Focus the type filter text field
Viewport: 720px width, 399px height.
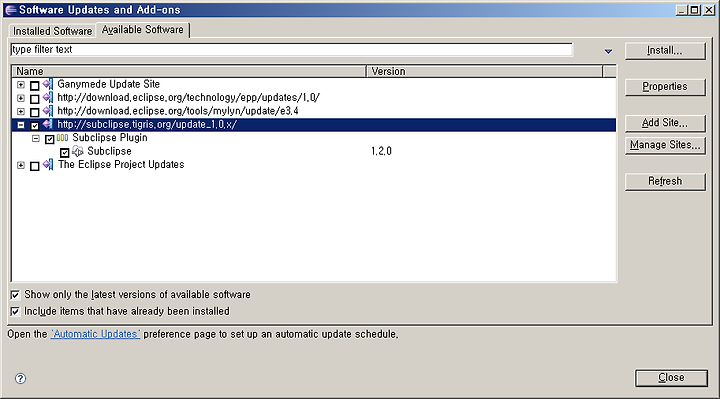(x=292, y=50)
